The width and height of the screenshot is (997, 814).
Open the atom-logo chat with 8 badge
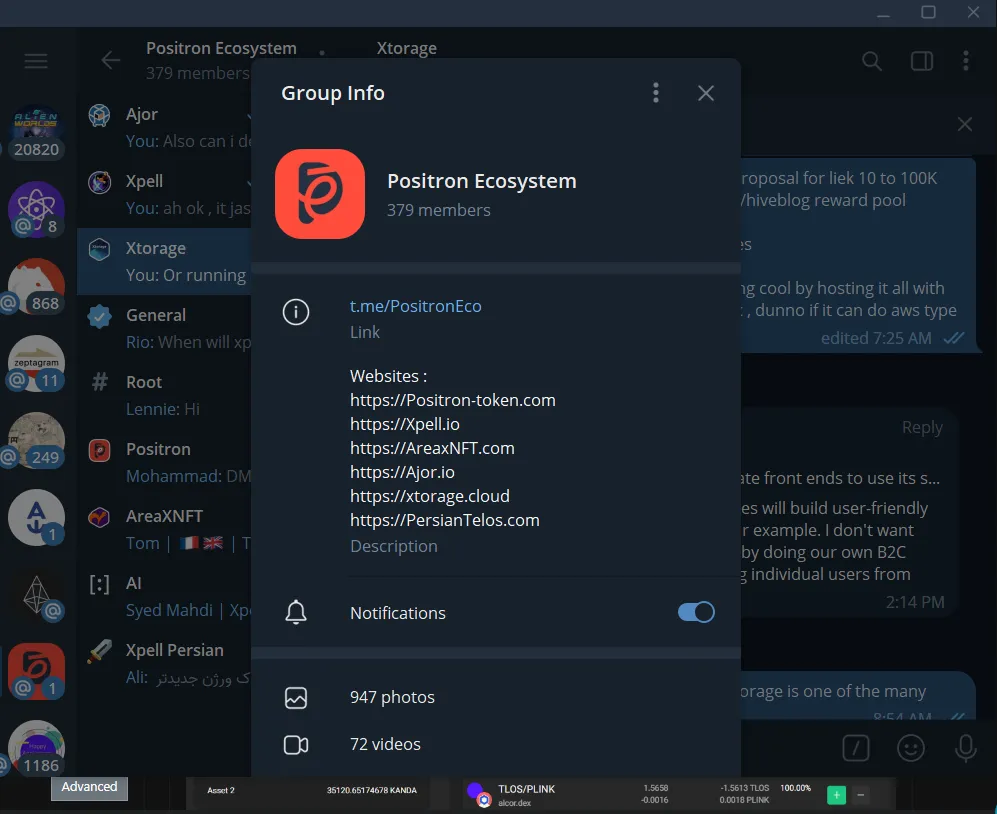click(x=36, y=209)
